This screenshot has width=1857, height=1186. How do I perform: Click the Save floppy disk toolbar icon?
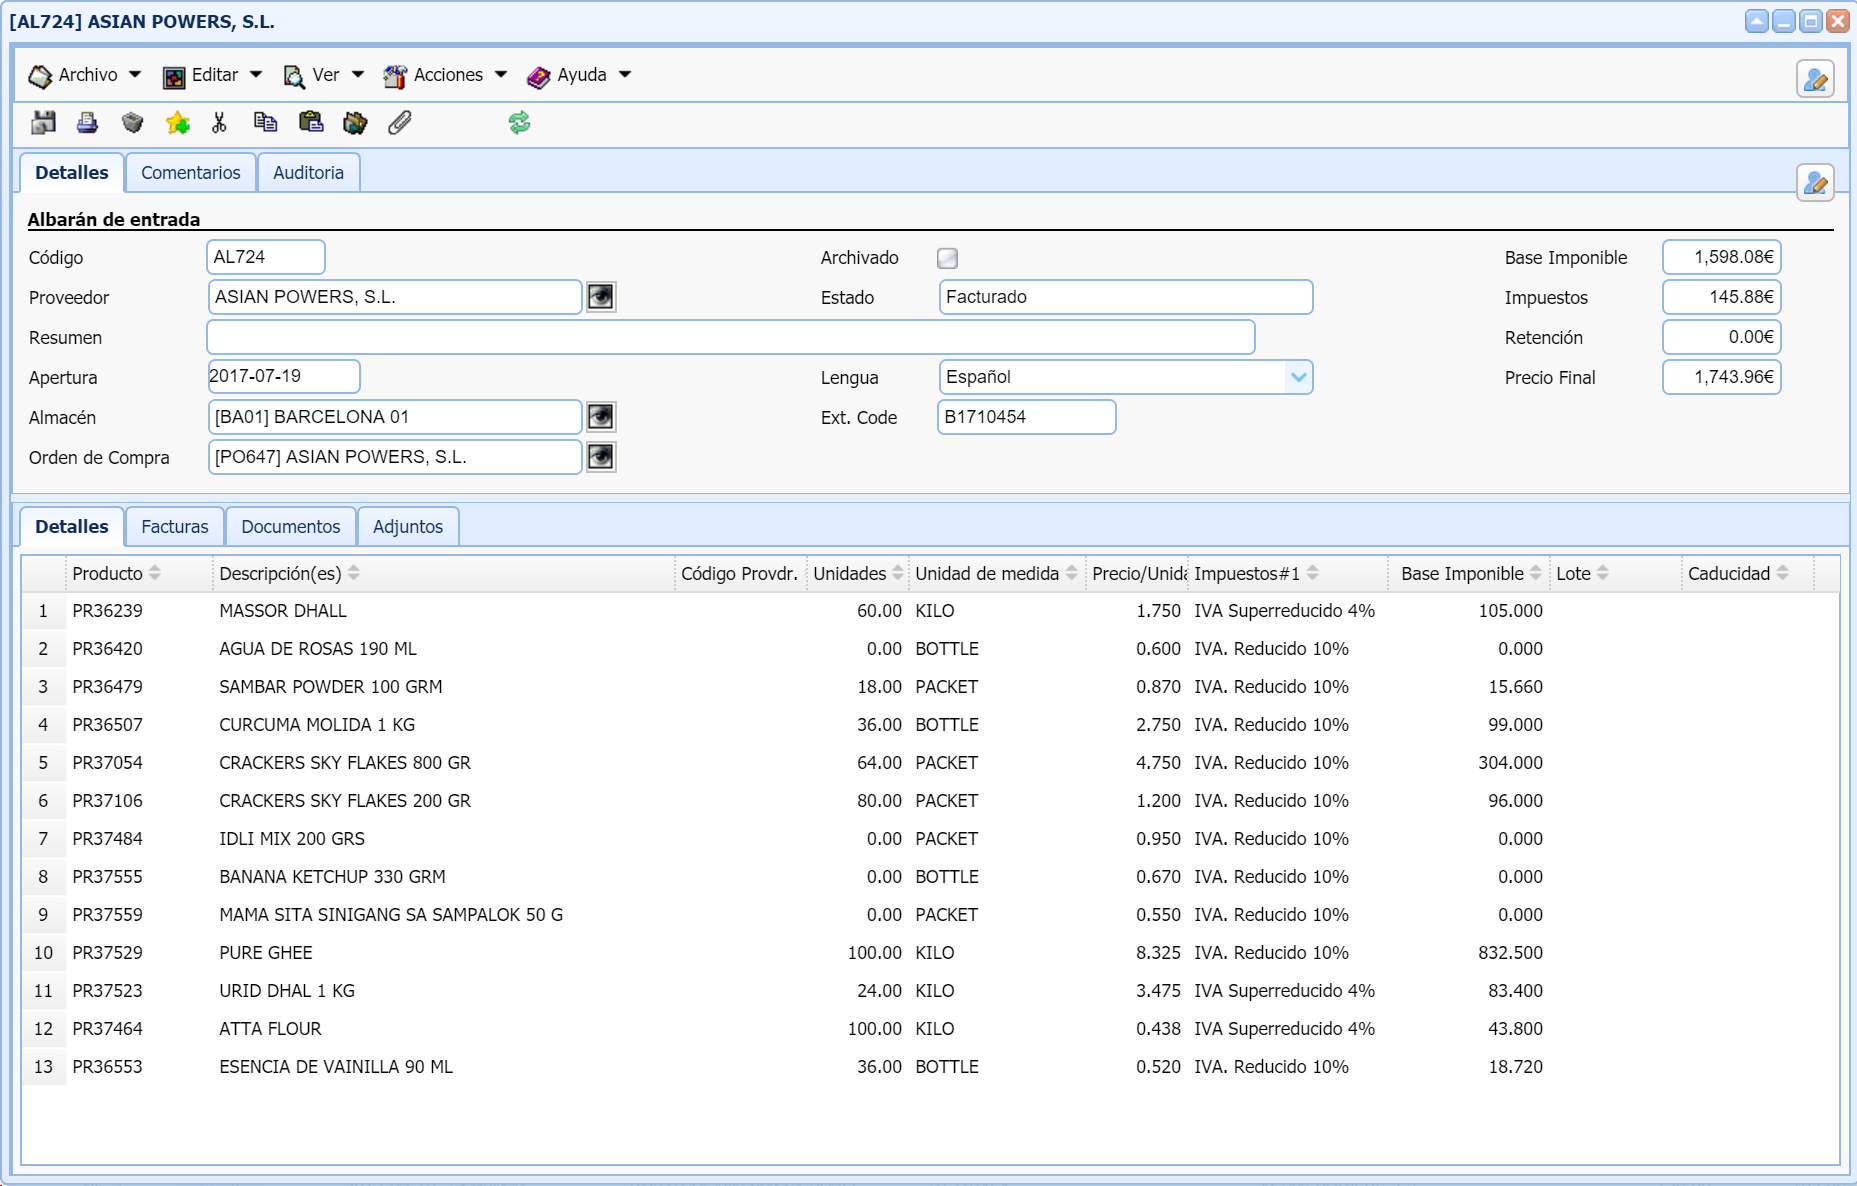(x=44, y=123)
